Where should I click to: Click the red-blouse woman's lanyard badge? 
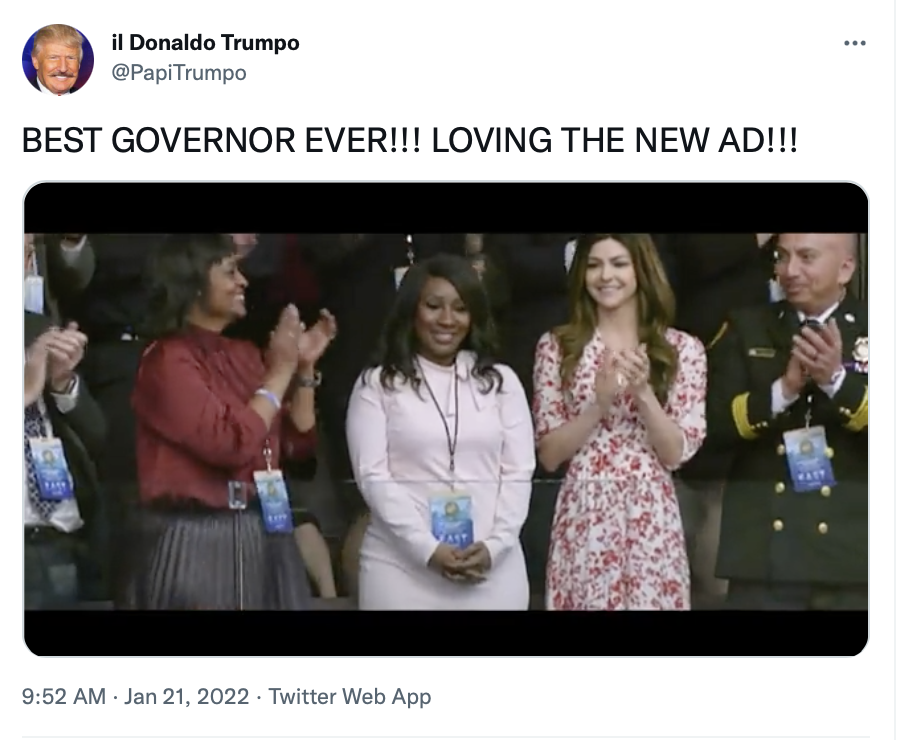274,501
